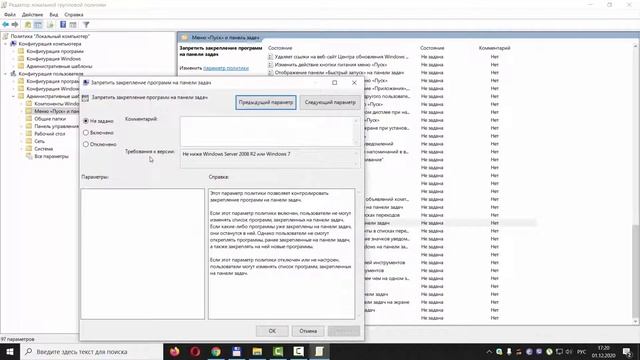
Task: Open Opera from the taskbar
Action: 195,351
